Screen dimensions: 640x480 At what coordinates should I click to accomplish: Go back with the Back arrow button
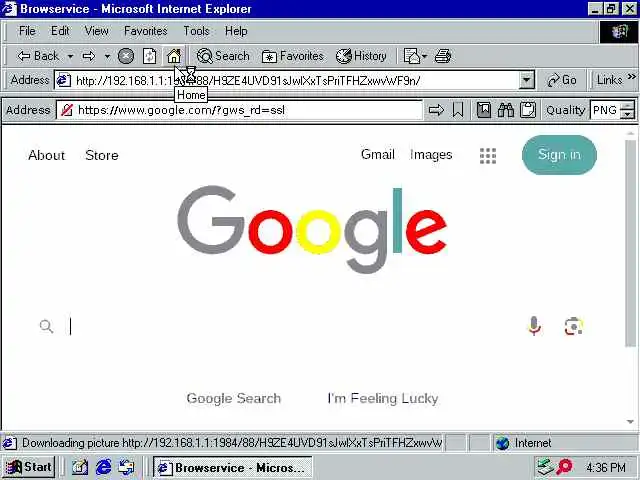(x=38, y=56)
